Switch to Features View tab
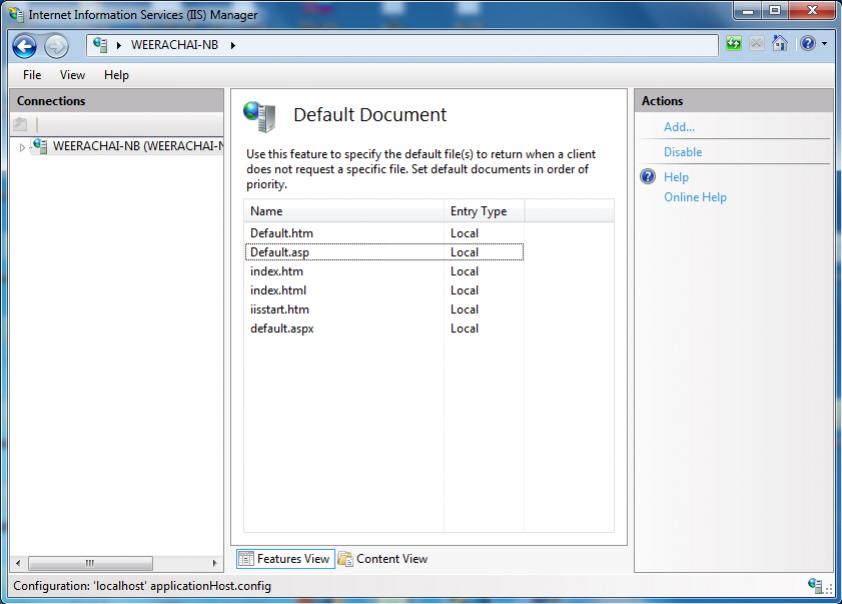Viewport: 842px width, 604px height. pos(286,559)
